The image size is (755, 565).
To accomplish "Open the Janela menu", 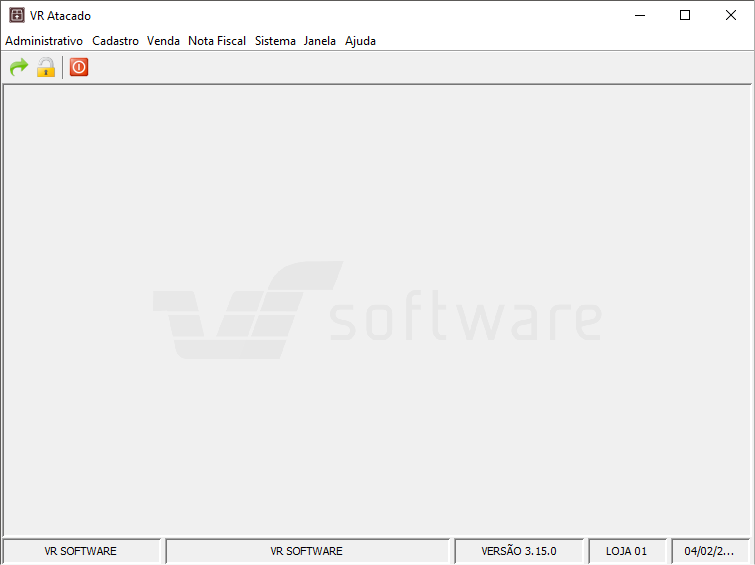I will point(320,41).
